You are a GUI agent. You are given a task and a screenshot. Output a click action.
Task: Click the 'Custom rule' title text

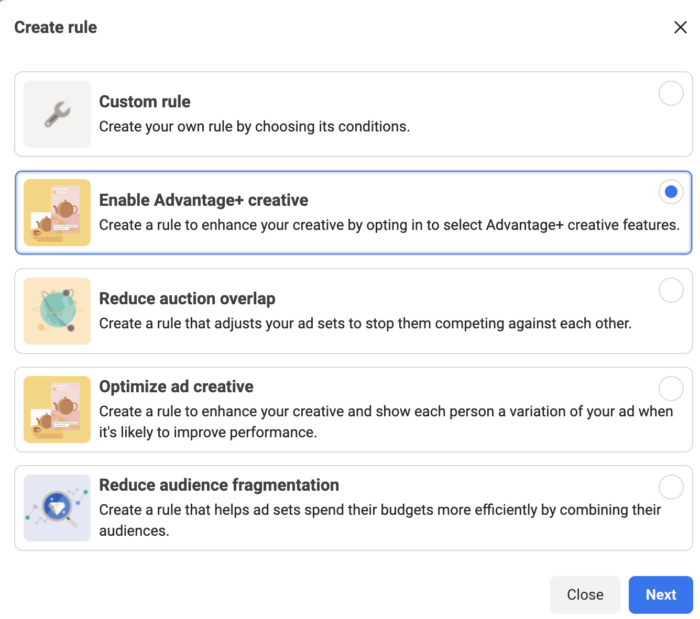pos(145,102)
